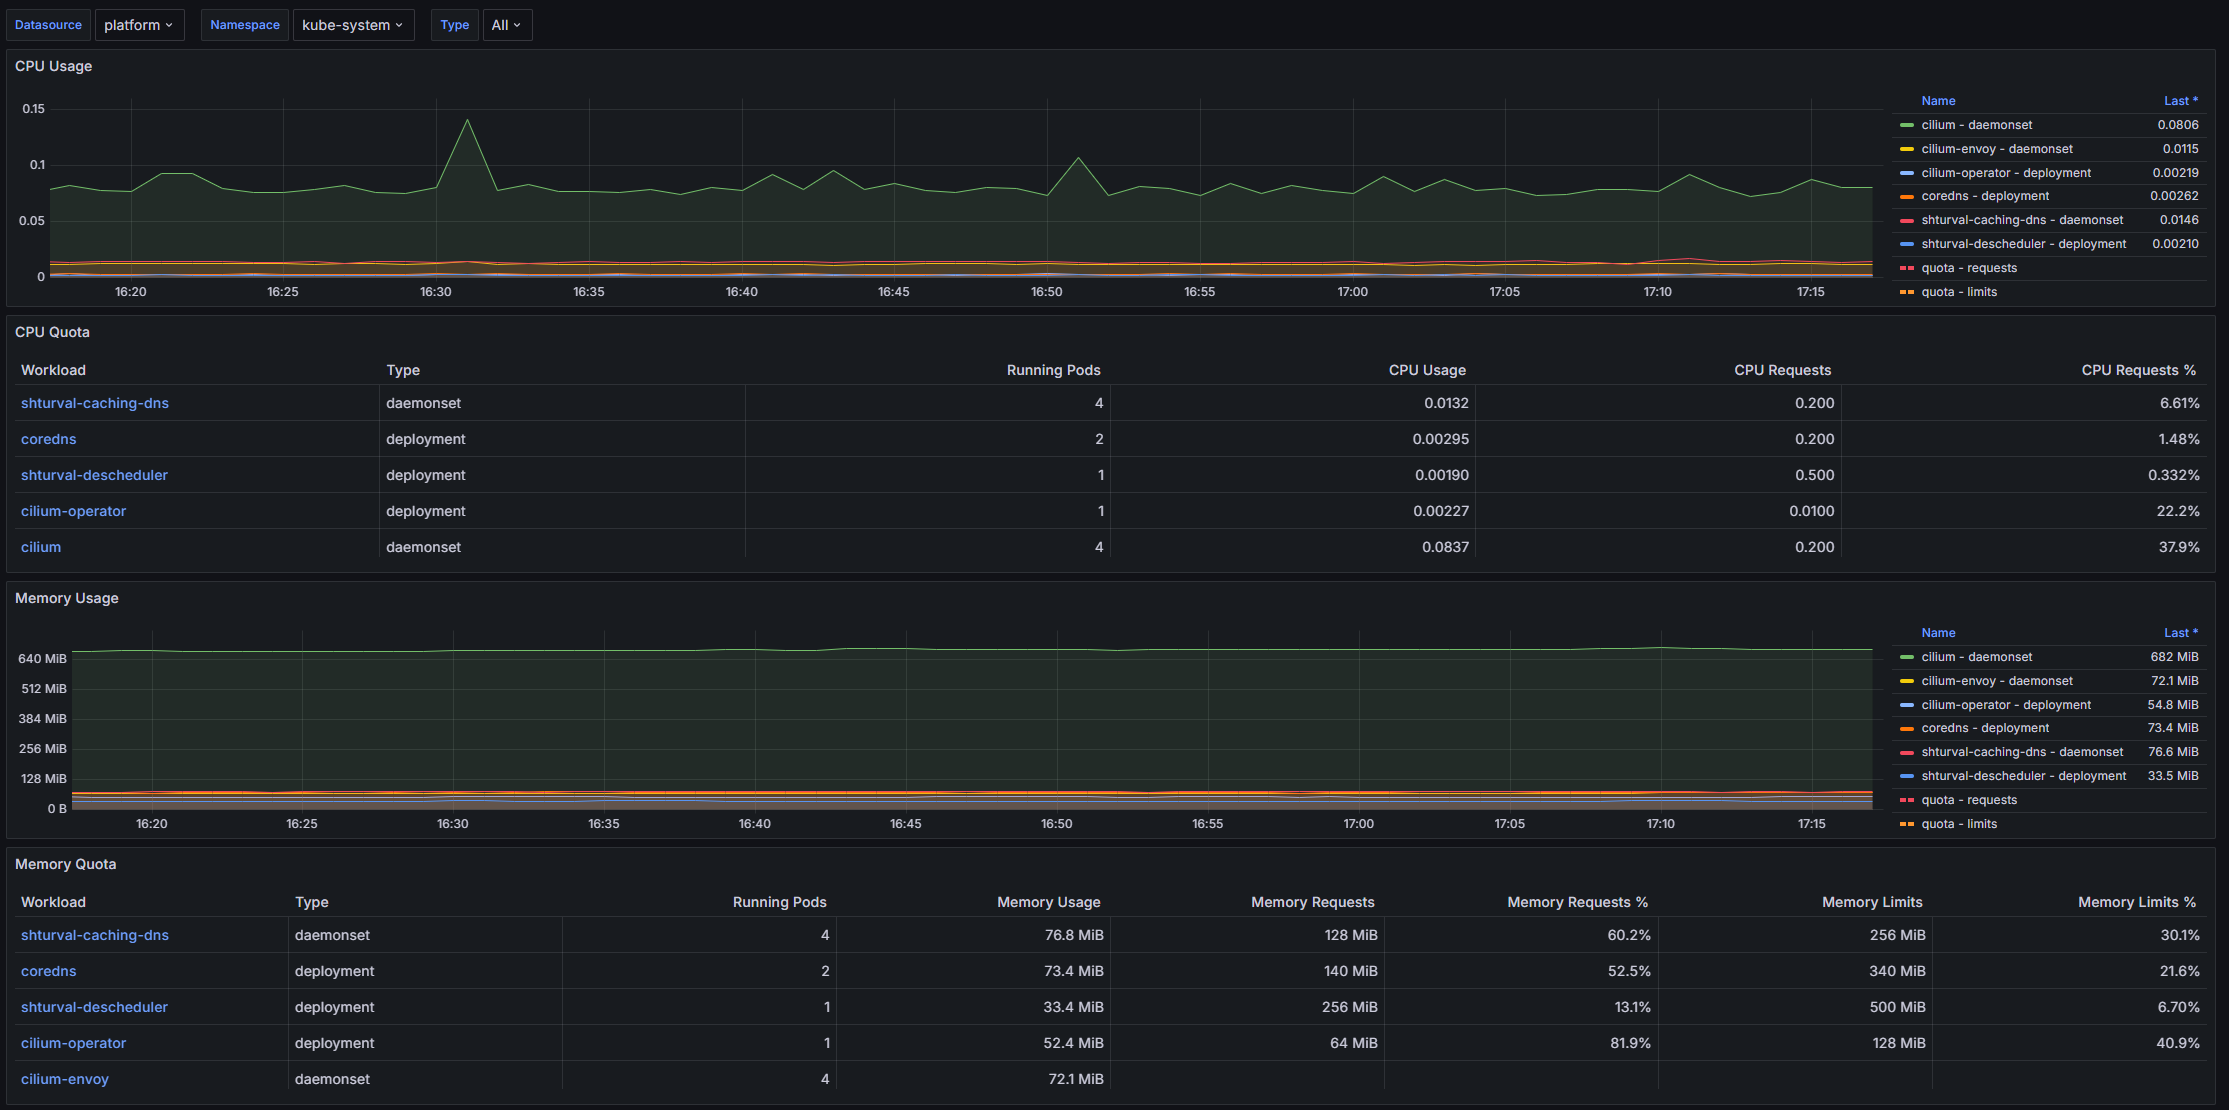Toggle shturval-caching-dns - daemonset in CPU Usage legend
2229x1110 pixels.
pyautogui.click(x=2022, y=220)
